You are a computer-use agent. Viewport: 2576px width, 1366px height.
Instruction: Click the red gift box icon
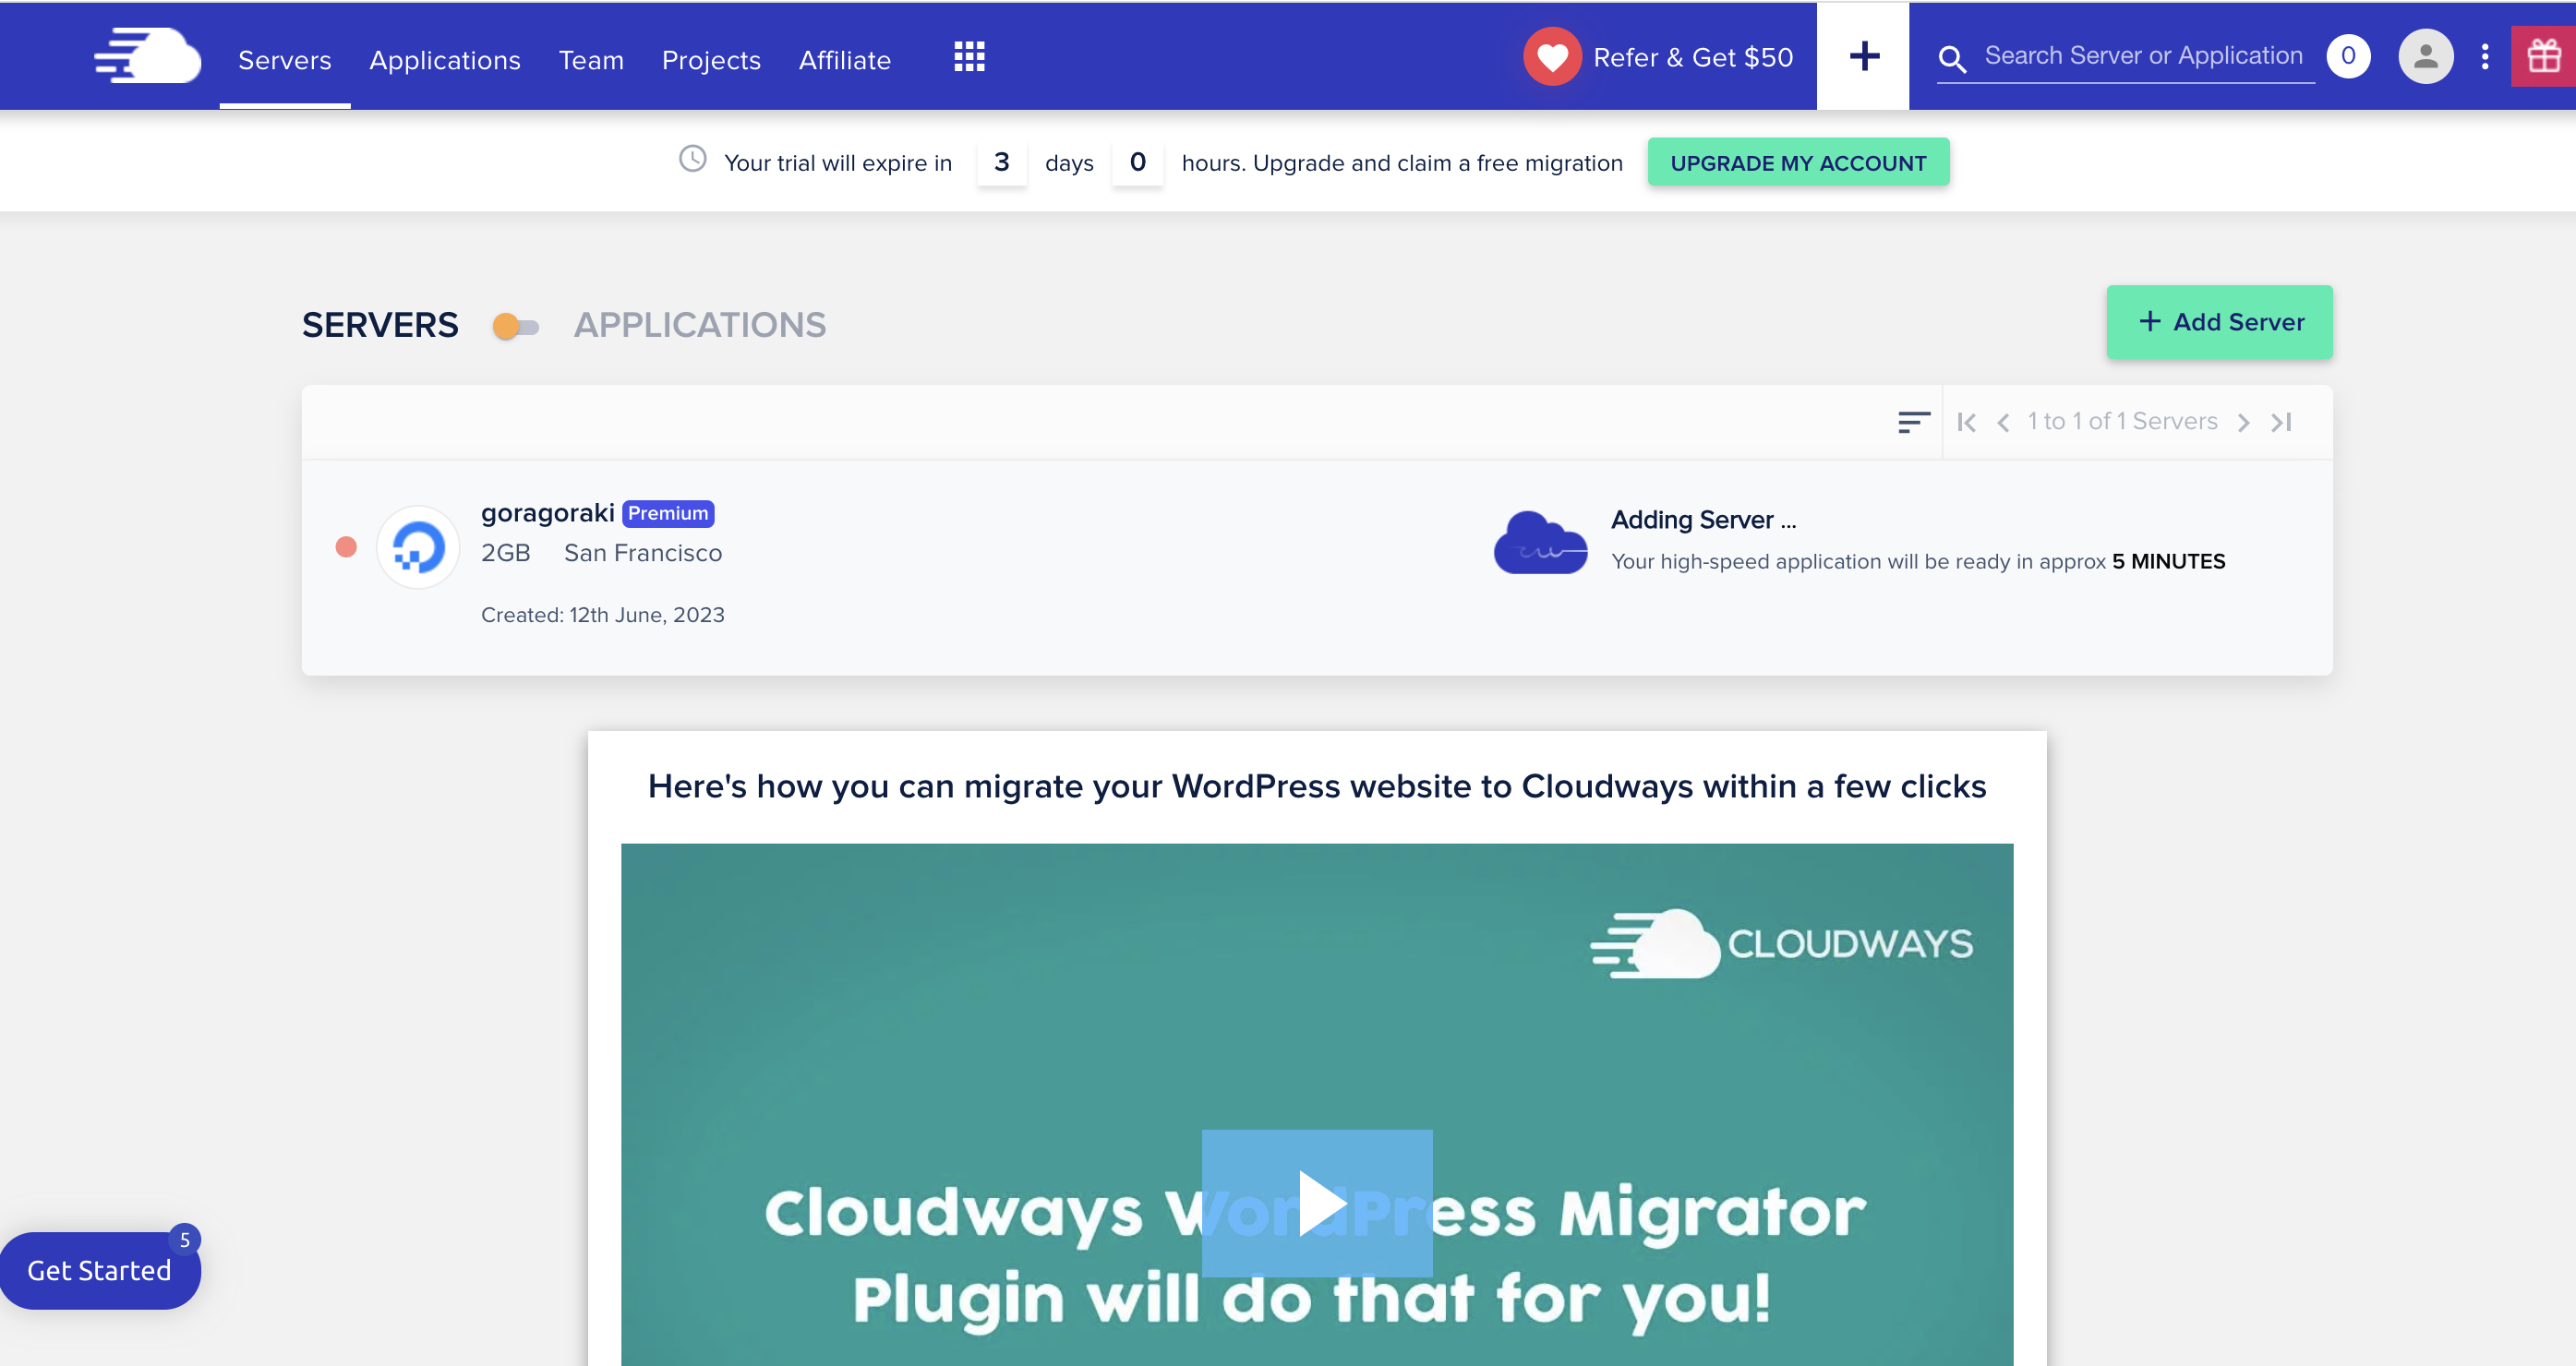pos(2544,57)
